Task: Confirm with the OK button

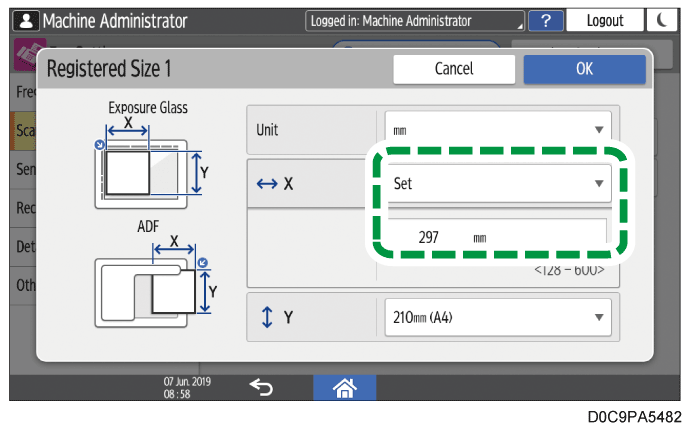Action: click(x=584, y=70)
